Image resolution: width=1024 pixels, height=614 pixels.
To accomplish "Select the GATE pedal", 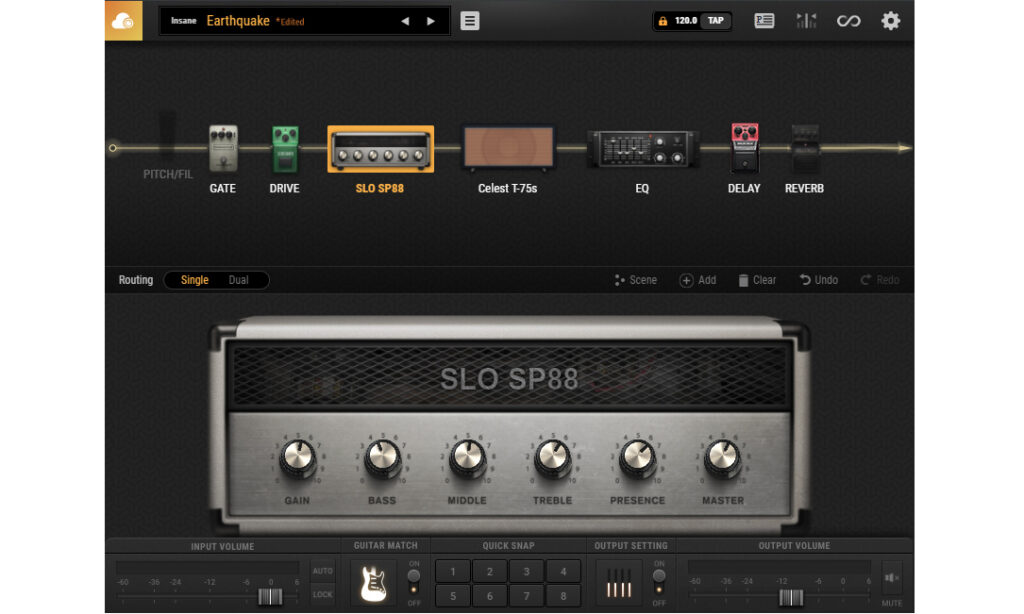I will [x=223, y=149].
